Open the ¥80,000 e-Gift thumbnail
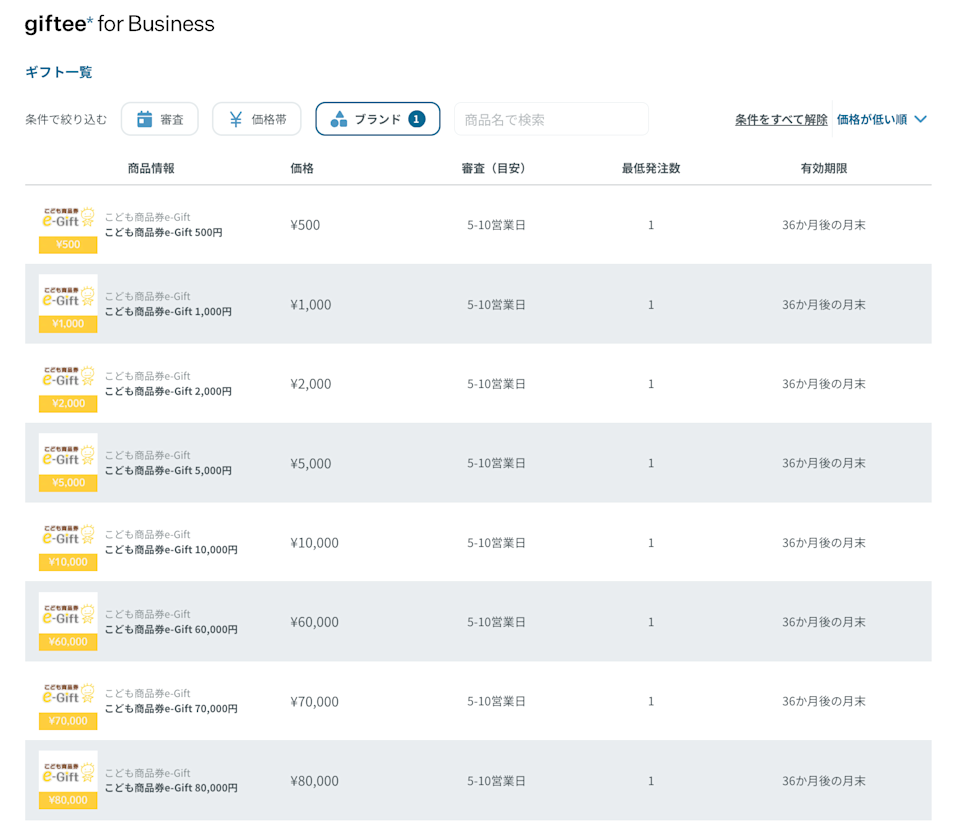The width and height of the screenshot is (960, 834). click(x=68, y=780)
